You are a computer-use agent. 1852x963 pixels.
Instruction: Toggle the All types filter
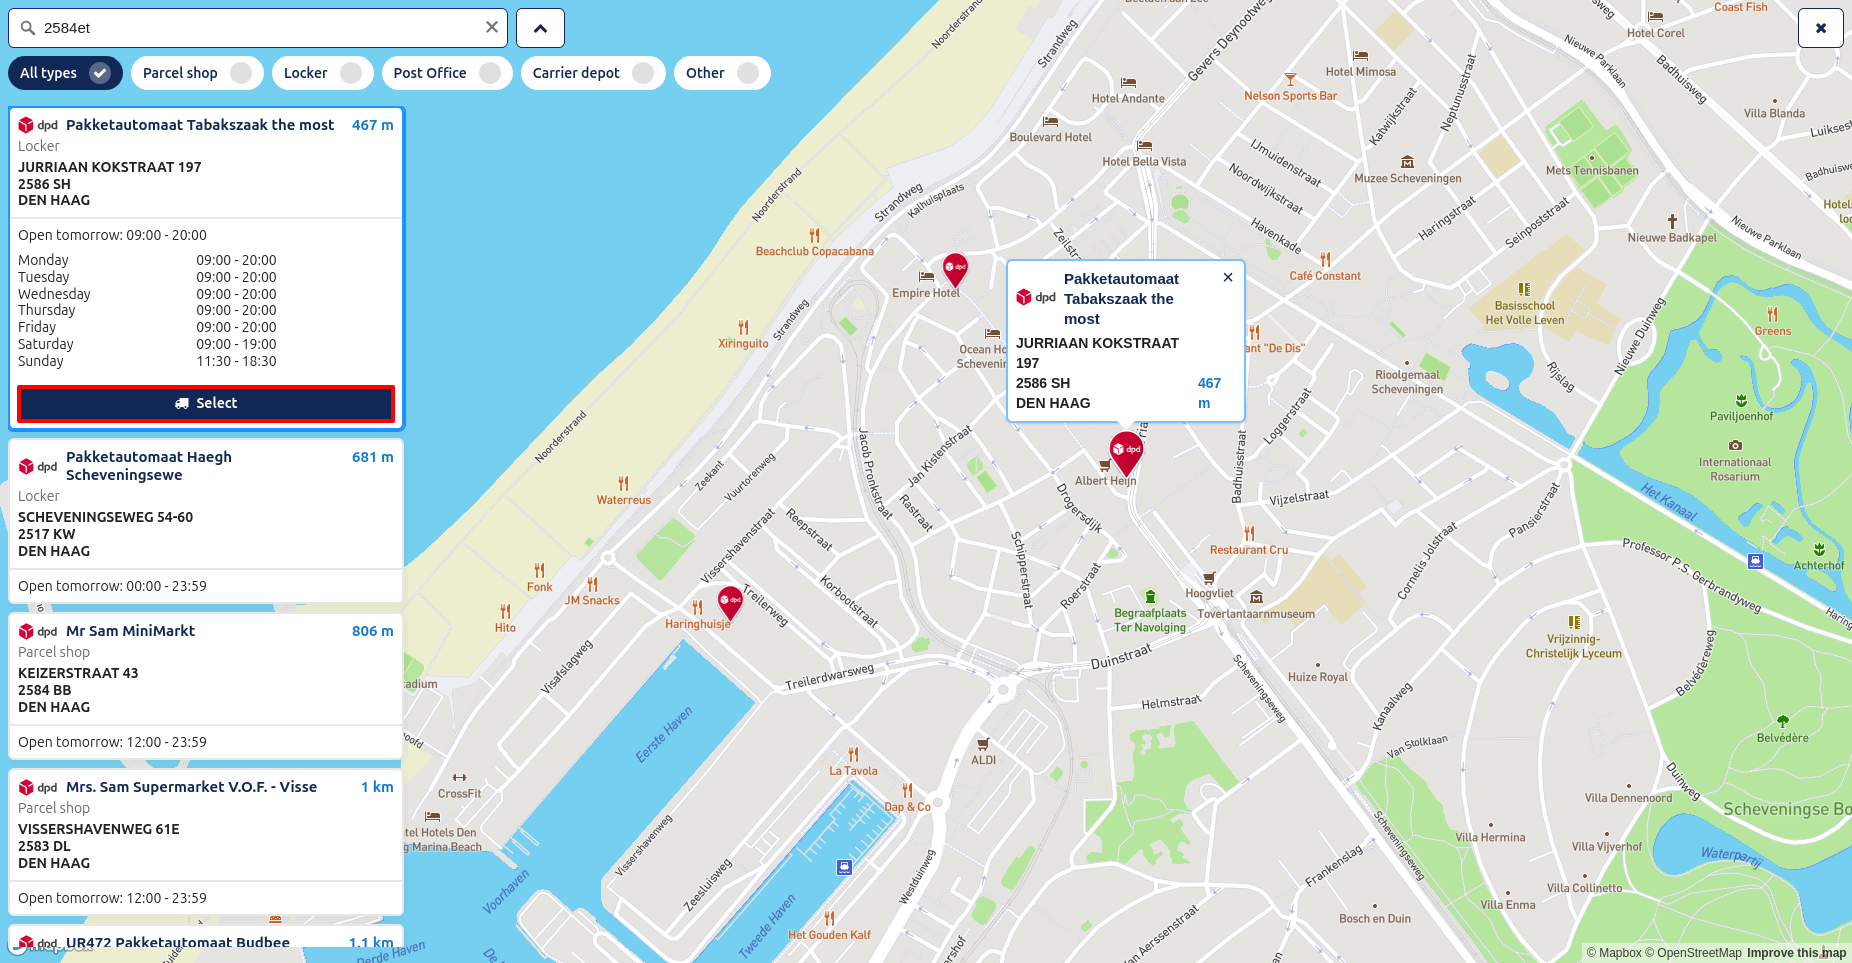65,73
